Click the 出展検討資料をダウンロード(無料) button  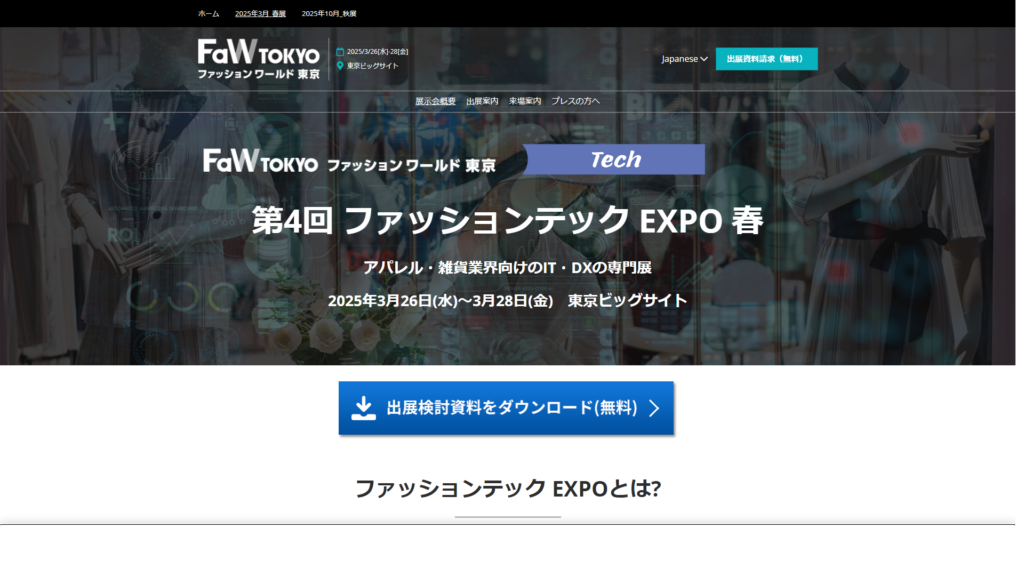[x=506, y=408]
